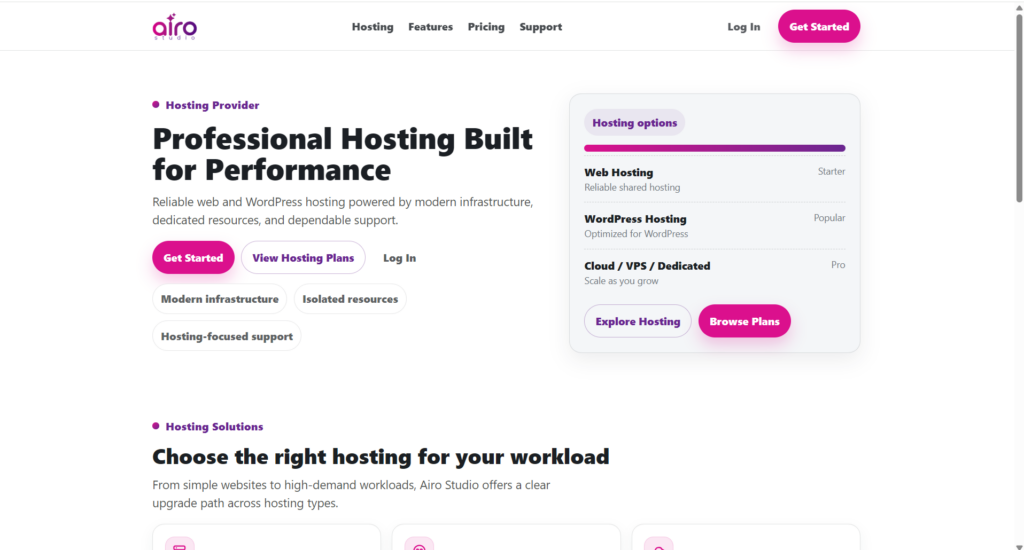This screenshot has width=1024, height=550.
Task: Go to Features in the navigation bar
Action: tap(430, 27)
